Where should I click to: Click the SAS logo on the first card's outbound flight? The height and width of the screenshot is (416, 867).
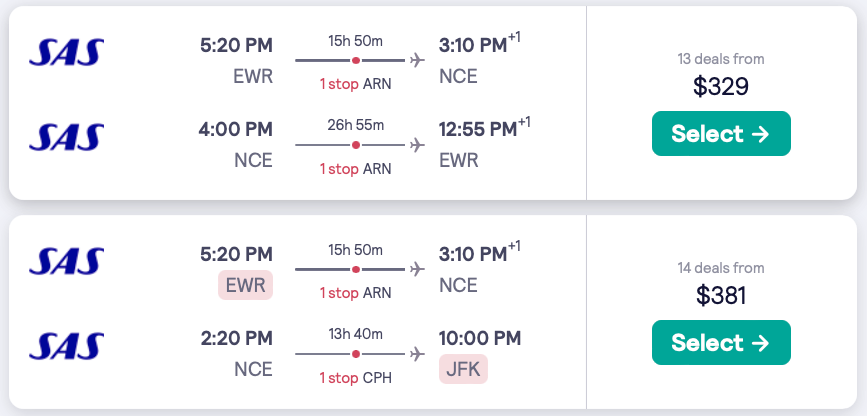(66, 52)
